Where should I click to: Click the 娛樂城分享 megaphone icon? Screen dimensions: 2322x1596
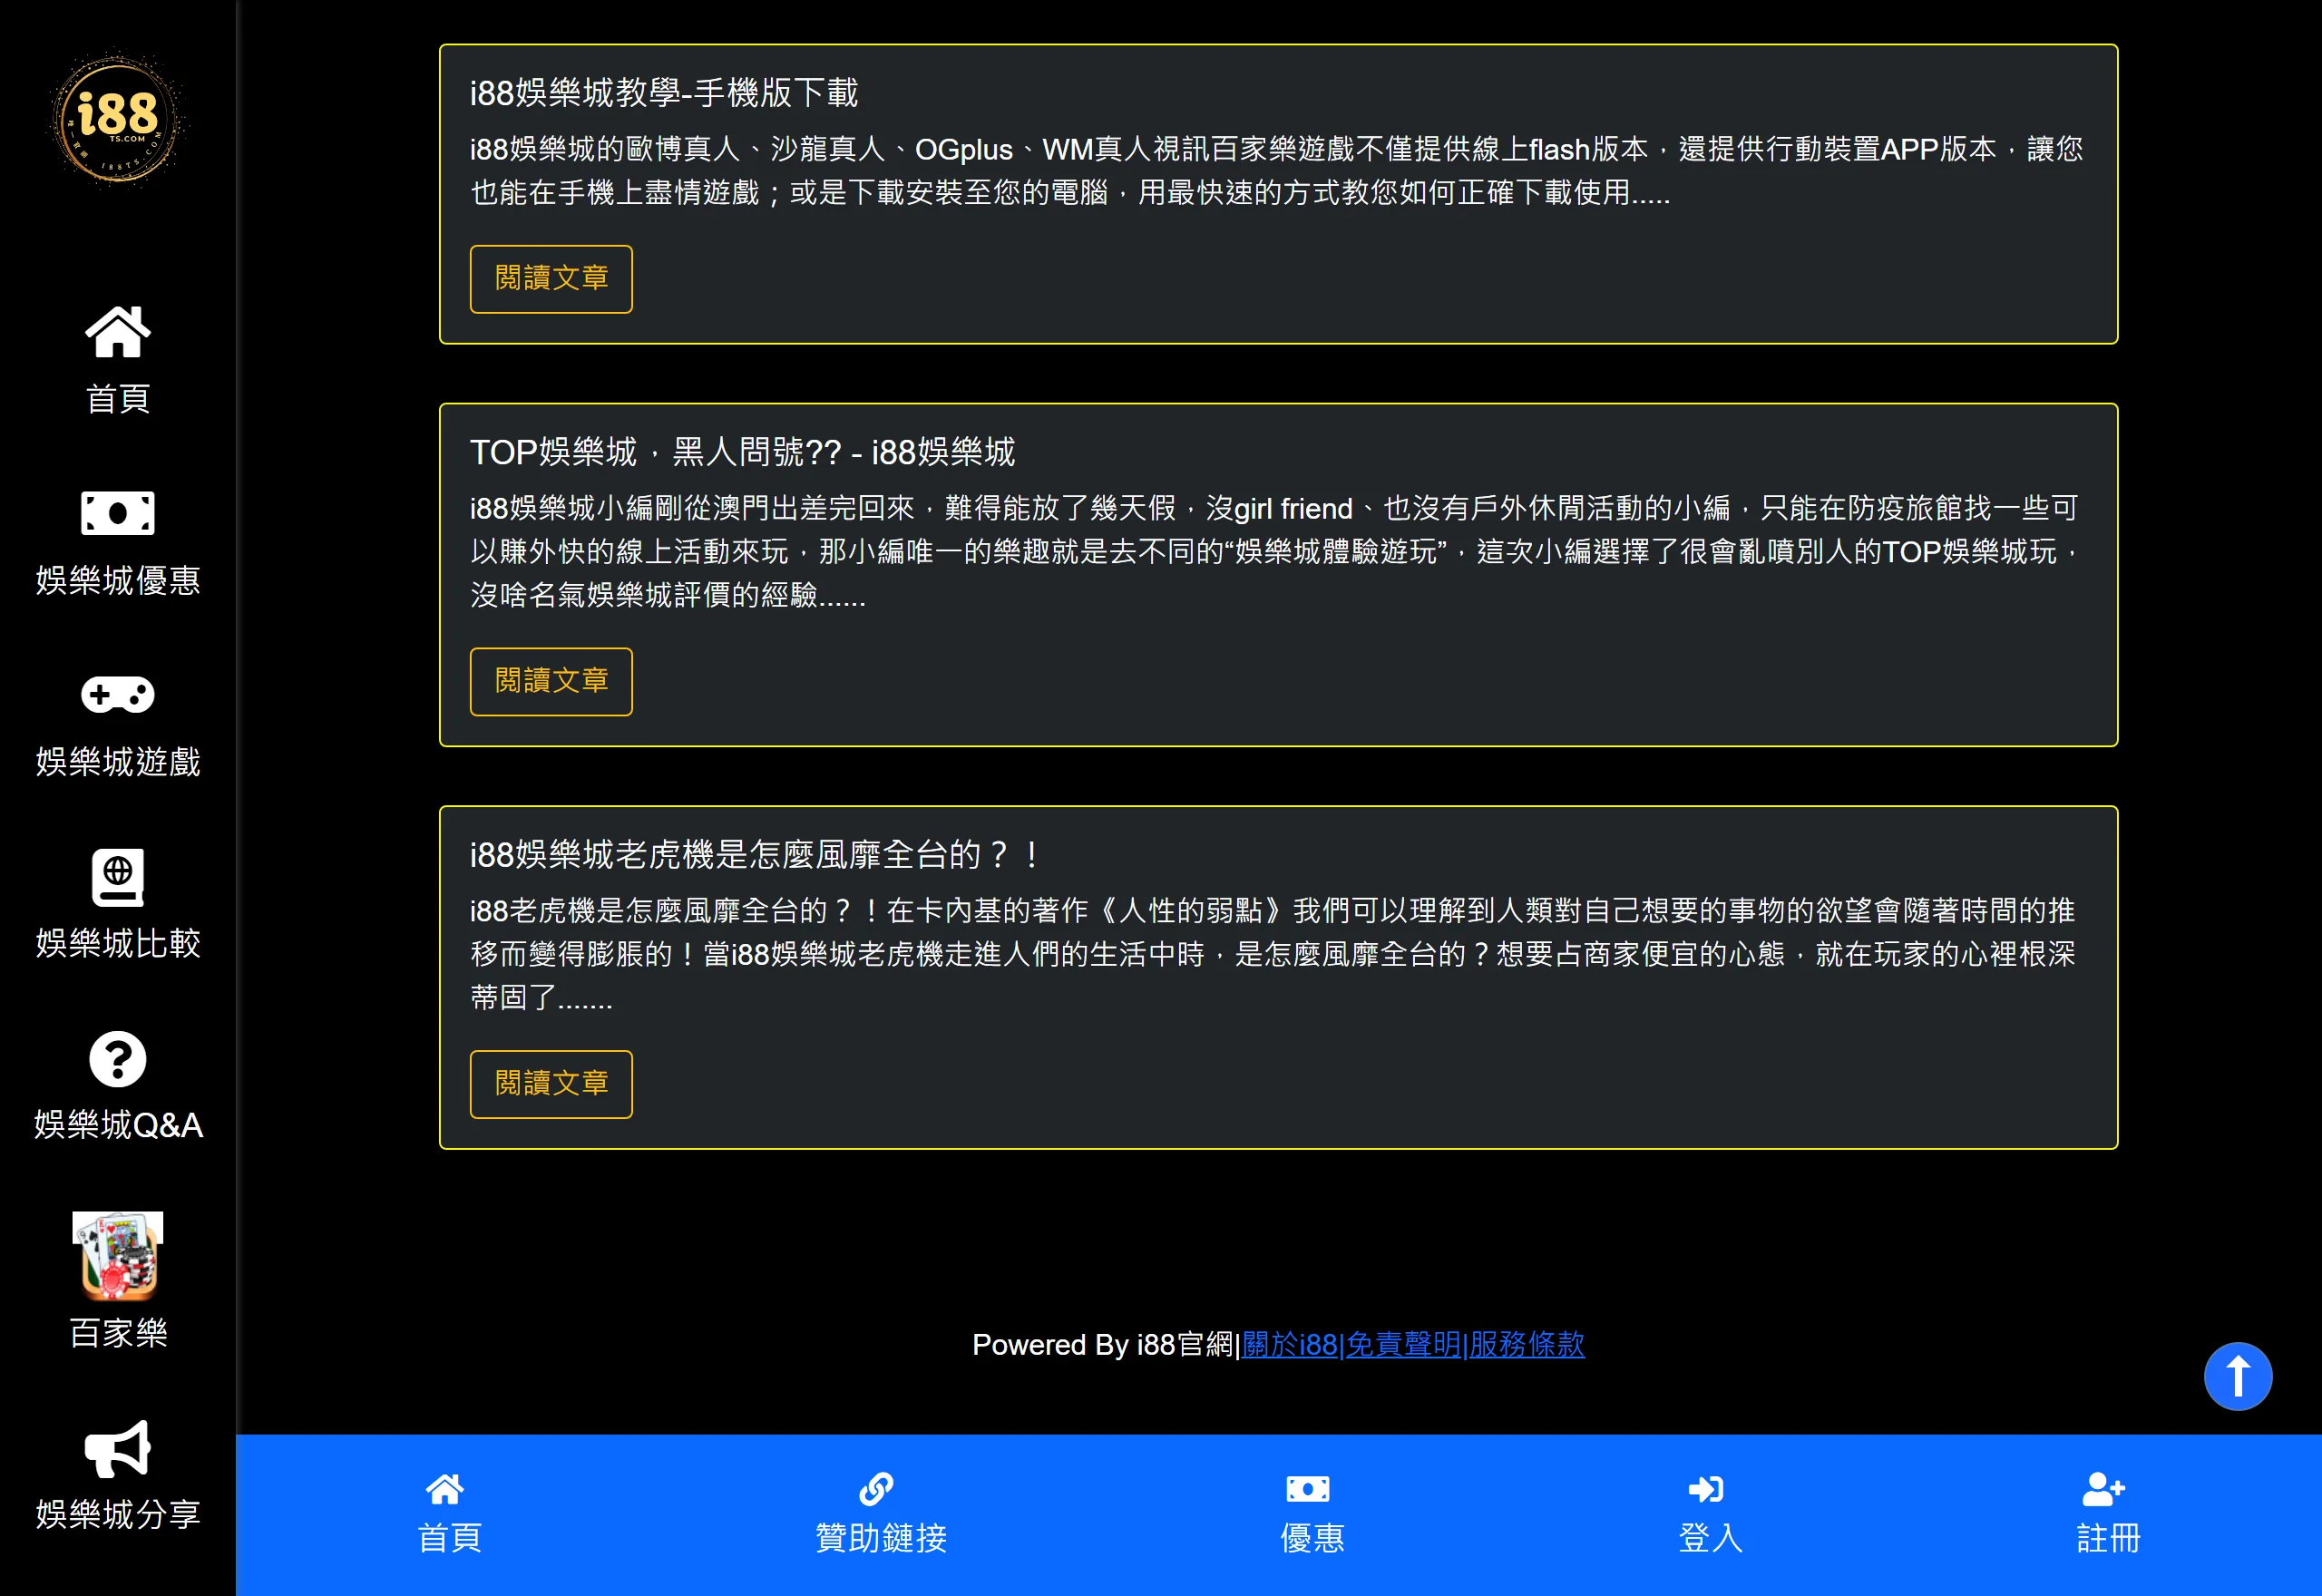tap(118, 1449)
